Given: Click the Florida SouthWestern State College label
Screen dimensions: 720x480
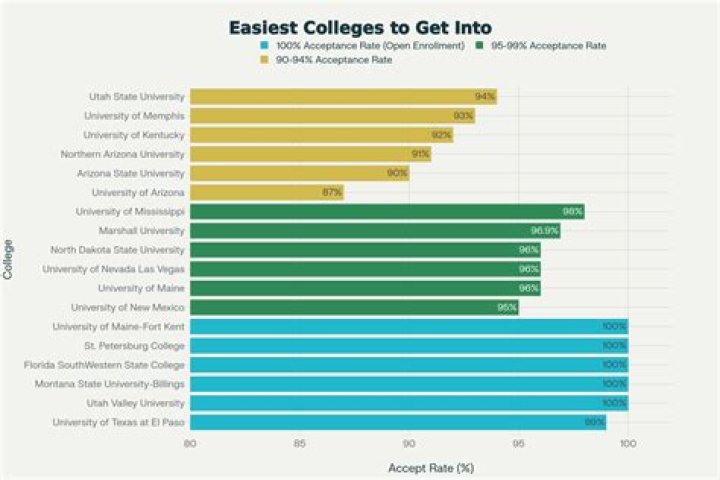Looking at the screenshot, I should [104, 365].
